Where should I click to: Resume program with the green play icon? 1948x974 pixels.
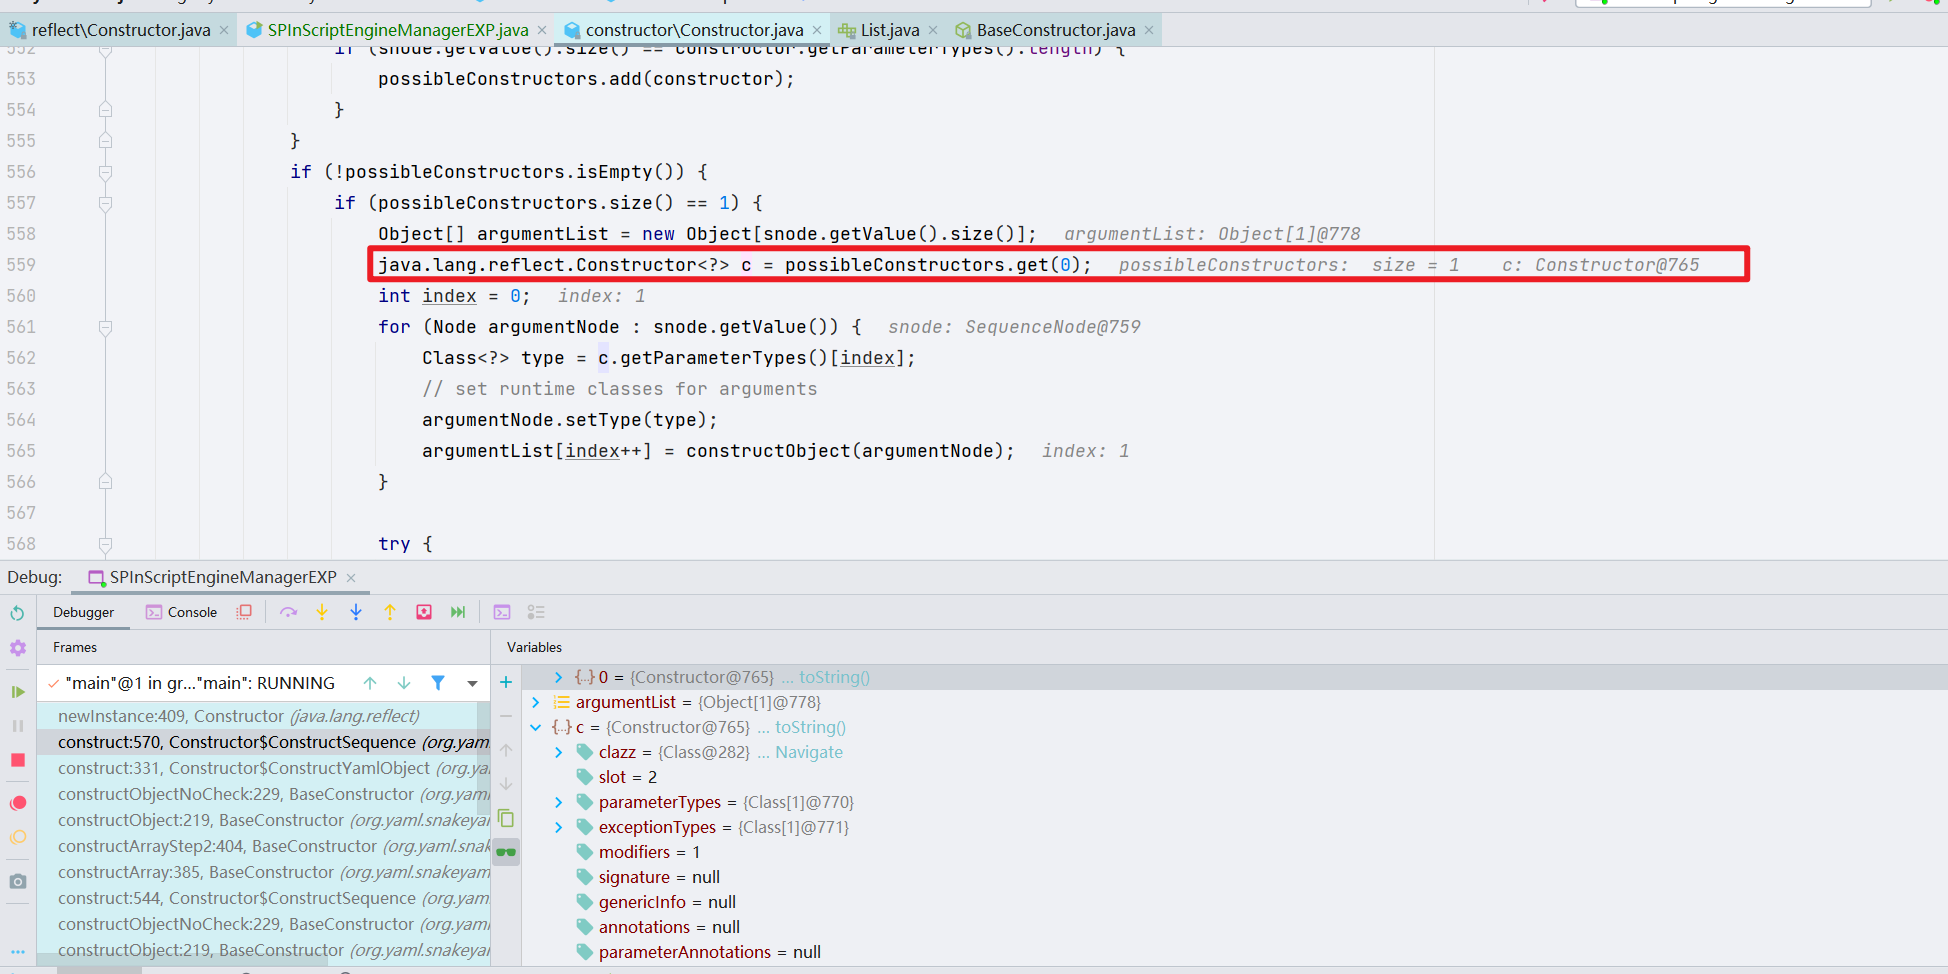pyautogui.click(x=18, y=691)
